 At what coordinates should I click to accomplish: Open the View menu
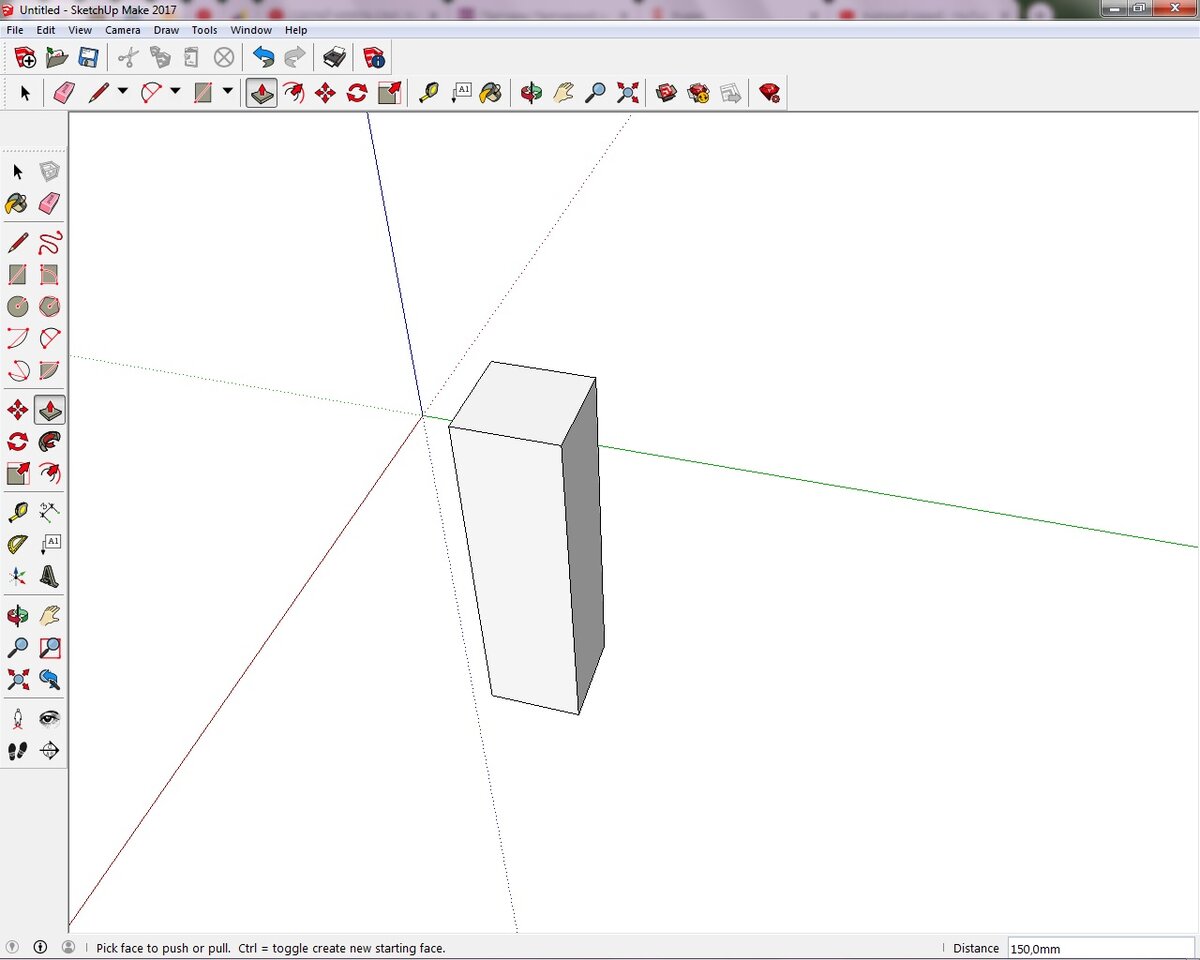(x=80, y=30)
